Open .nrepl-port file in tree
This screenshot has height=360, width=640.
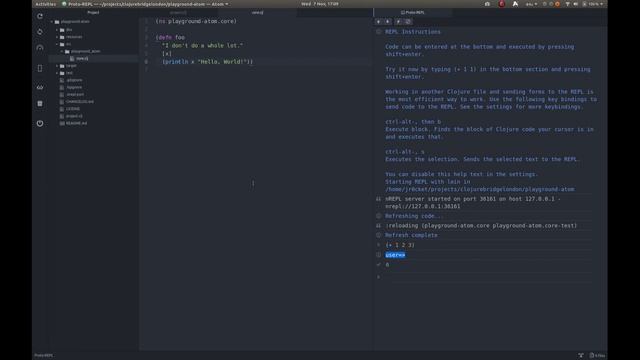75,94
